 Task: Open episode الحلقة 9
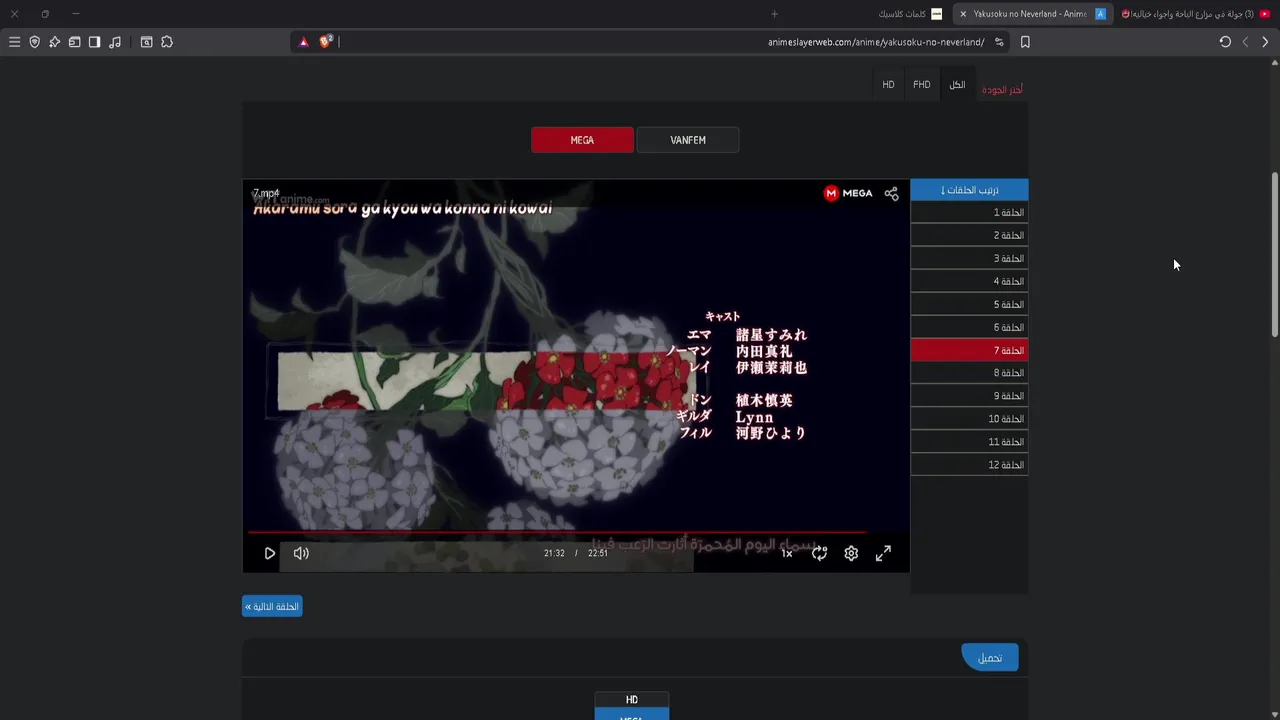point(969,396)
